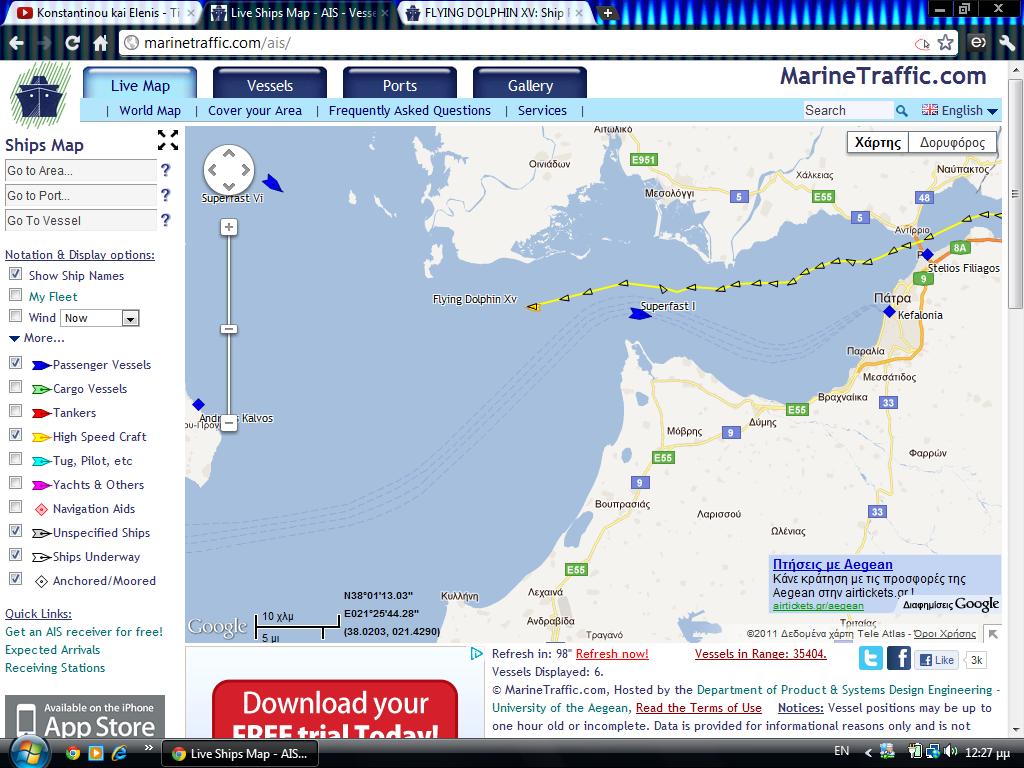Enable Tug, Pilot, etc checkbox
This screenshot has height=768, width=1024.
tap(16, 458)
